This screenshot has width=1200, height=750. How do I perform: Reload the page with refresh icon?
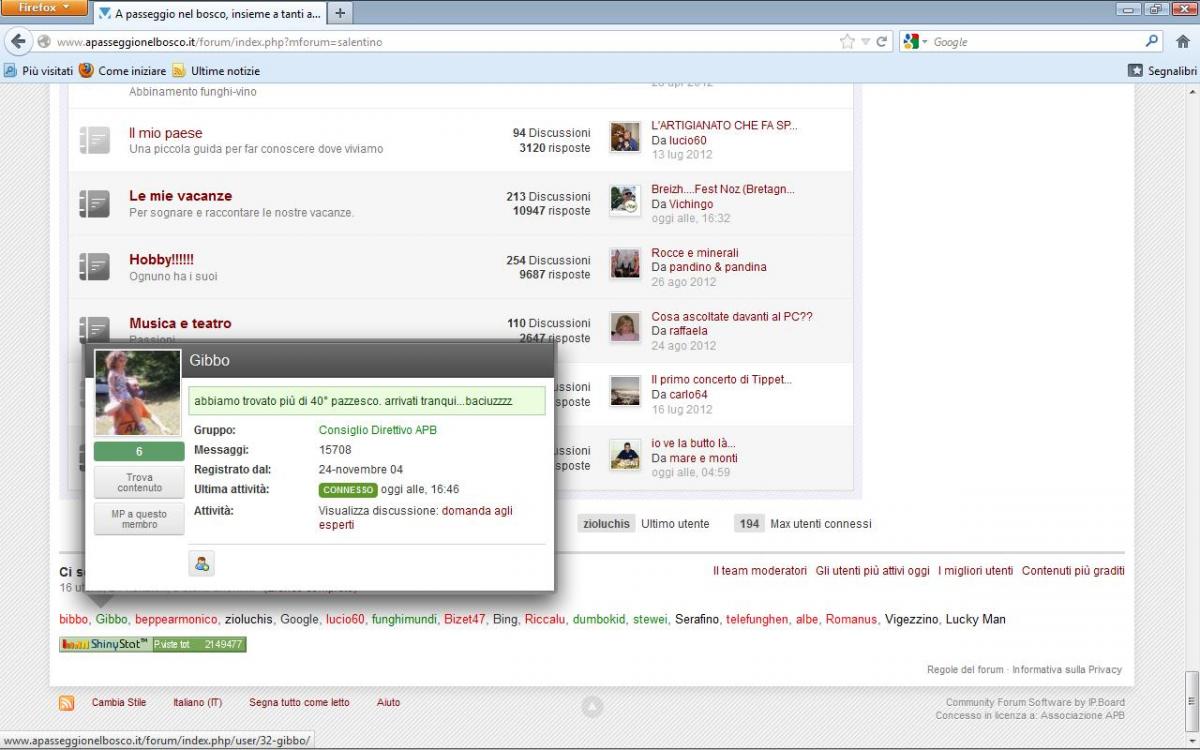tap(882, 42)
